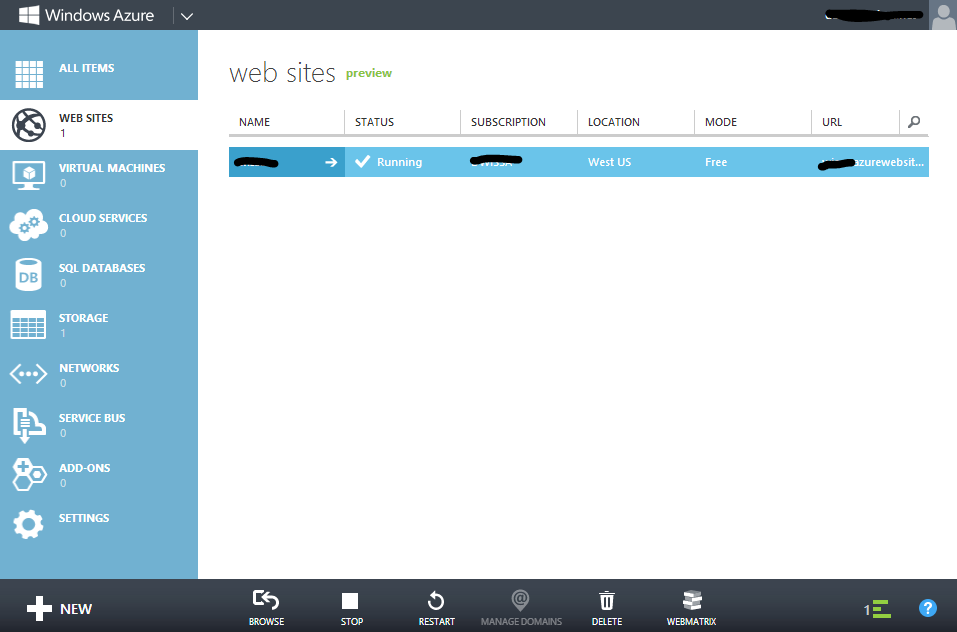Click the MANAGE DOMAINS command icon

tap(521, 600)
